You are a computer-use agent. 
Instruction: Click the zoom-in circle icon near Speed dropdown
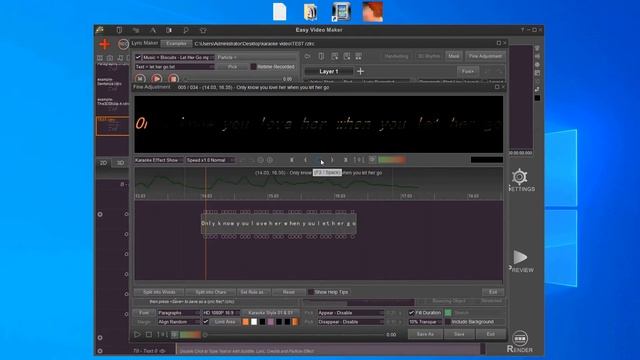[x=270, y=160]
